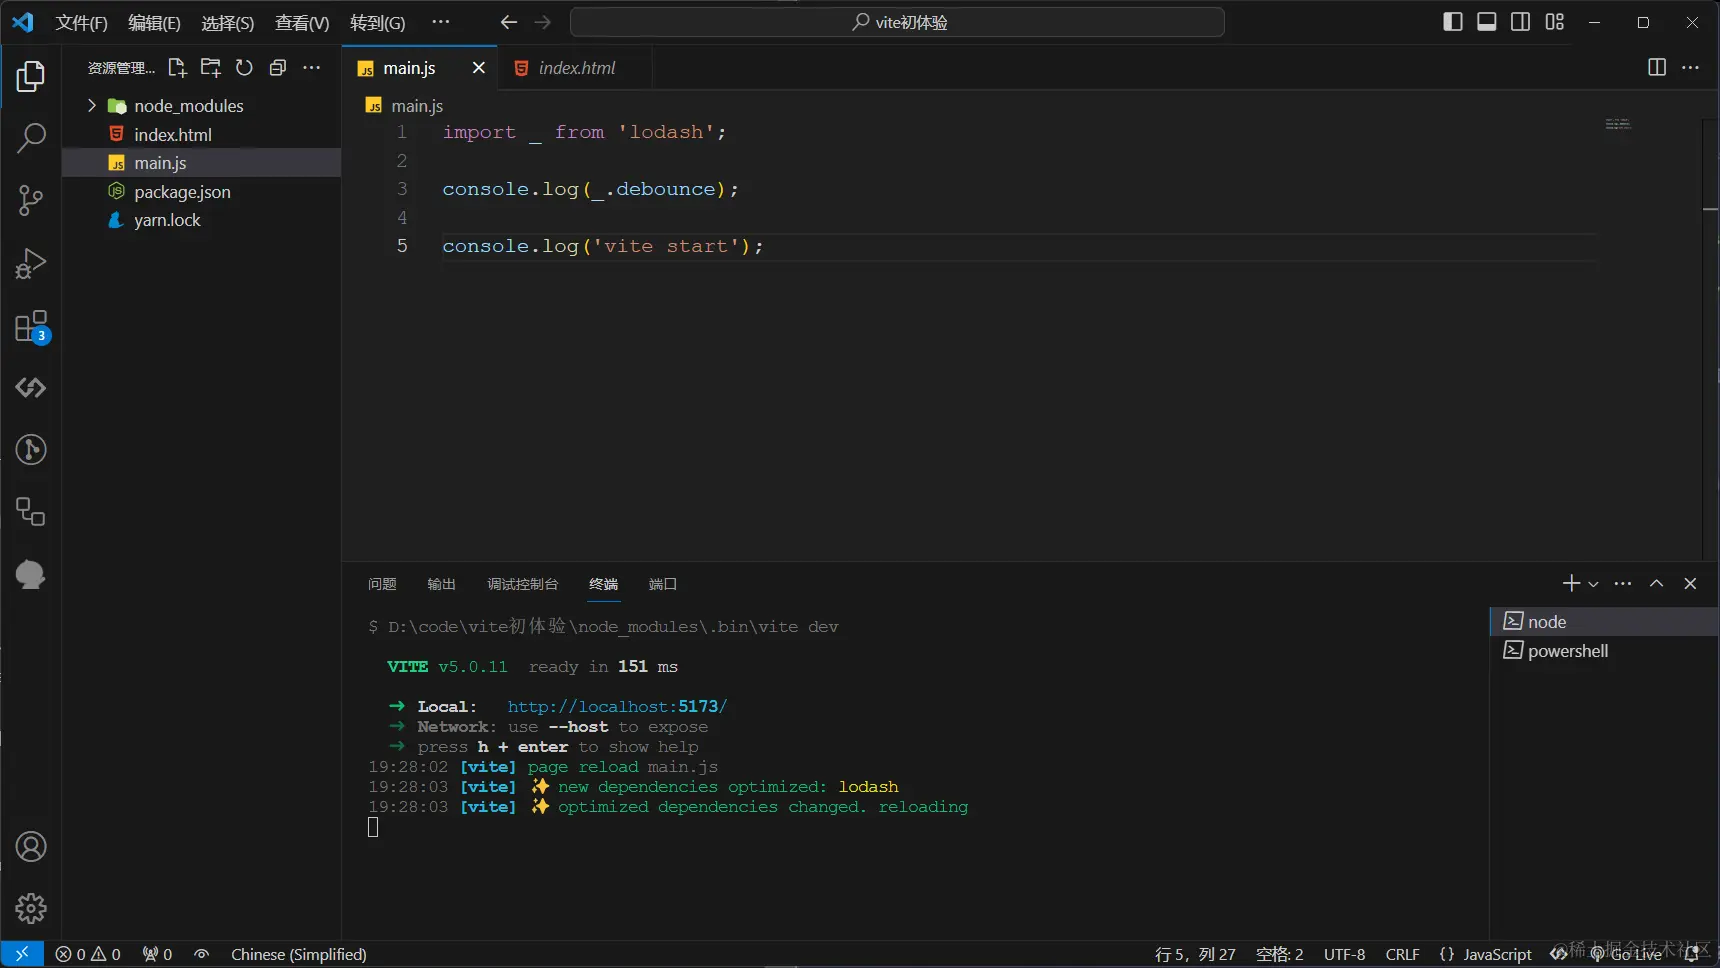Click the New File icon in Explorer header
The image size is (1720, 968).
177,68
